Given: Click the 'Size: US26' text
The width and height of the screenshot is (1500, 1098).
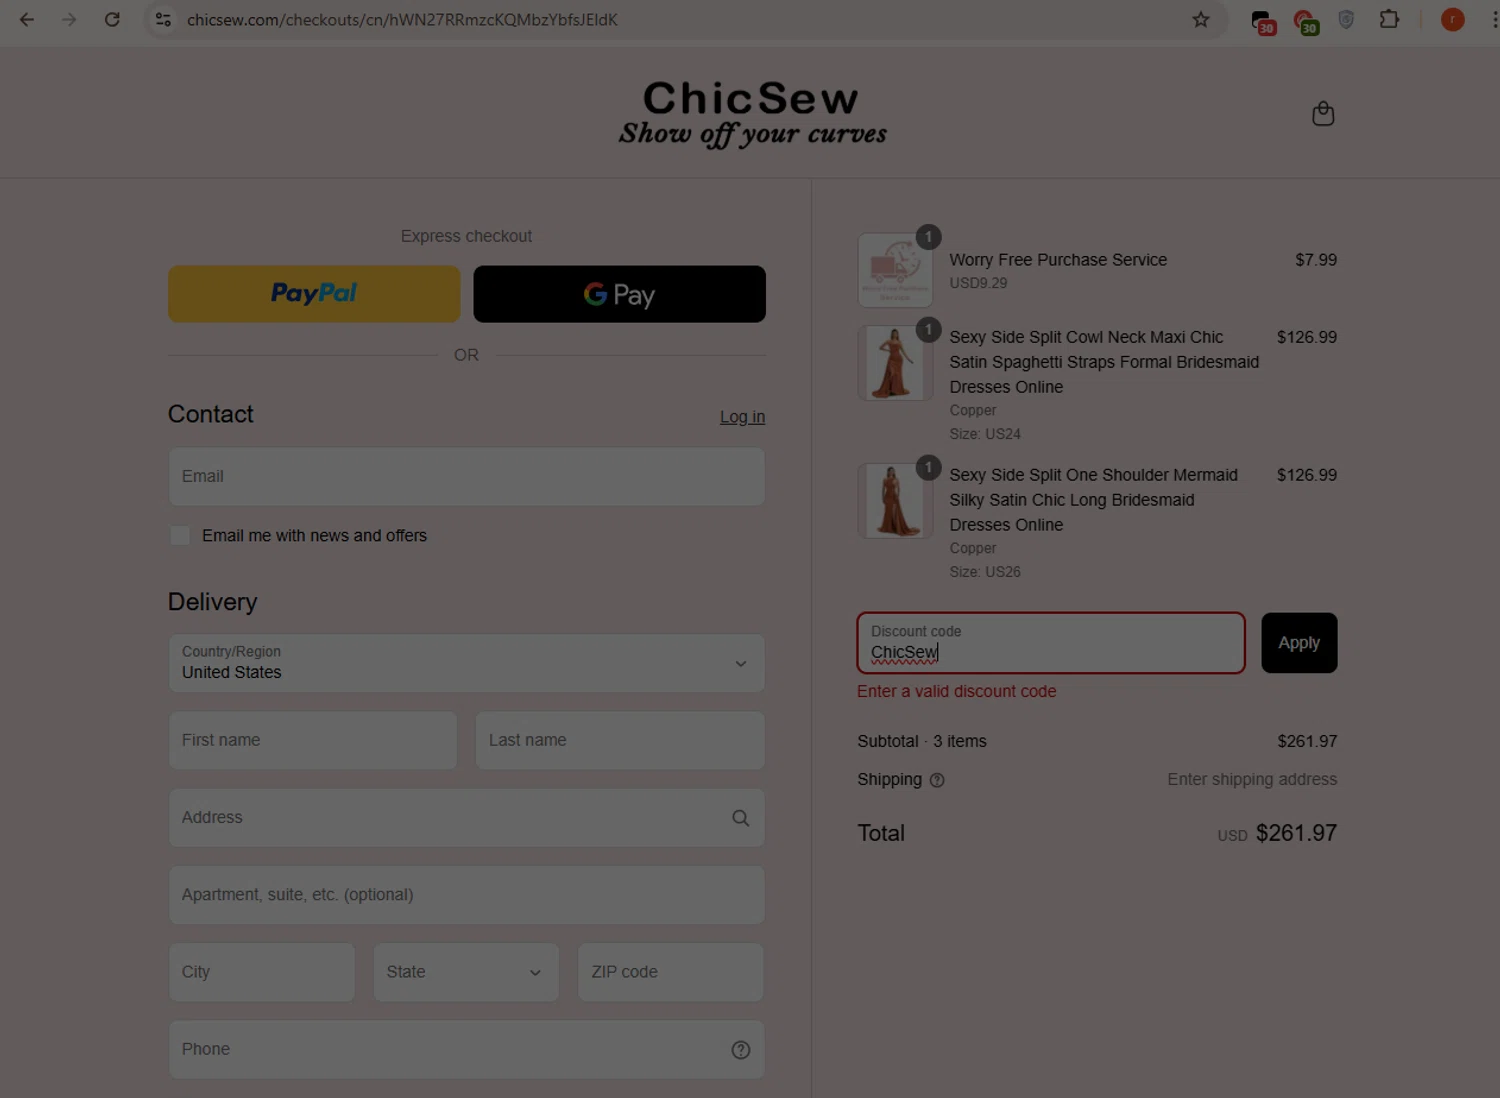Looking at the screenshot, I should click(985, 572).
